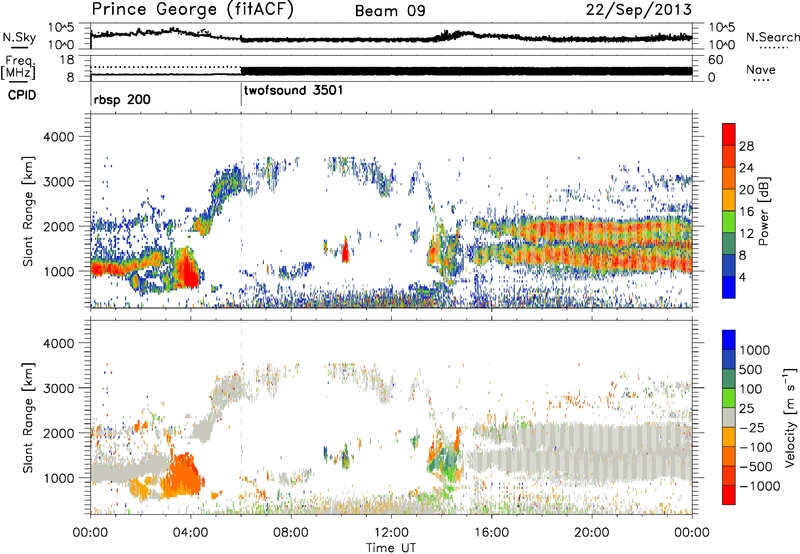Click the "08:00" time tick label
The height and width of the screenshot is (554, 800).
(x=291, y=533)
